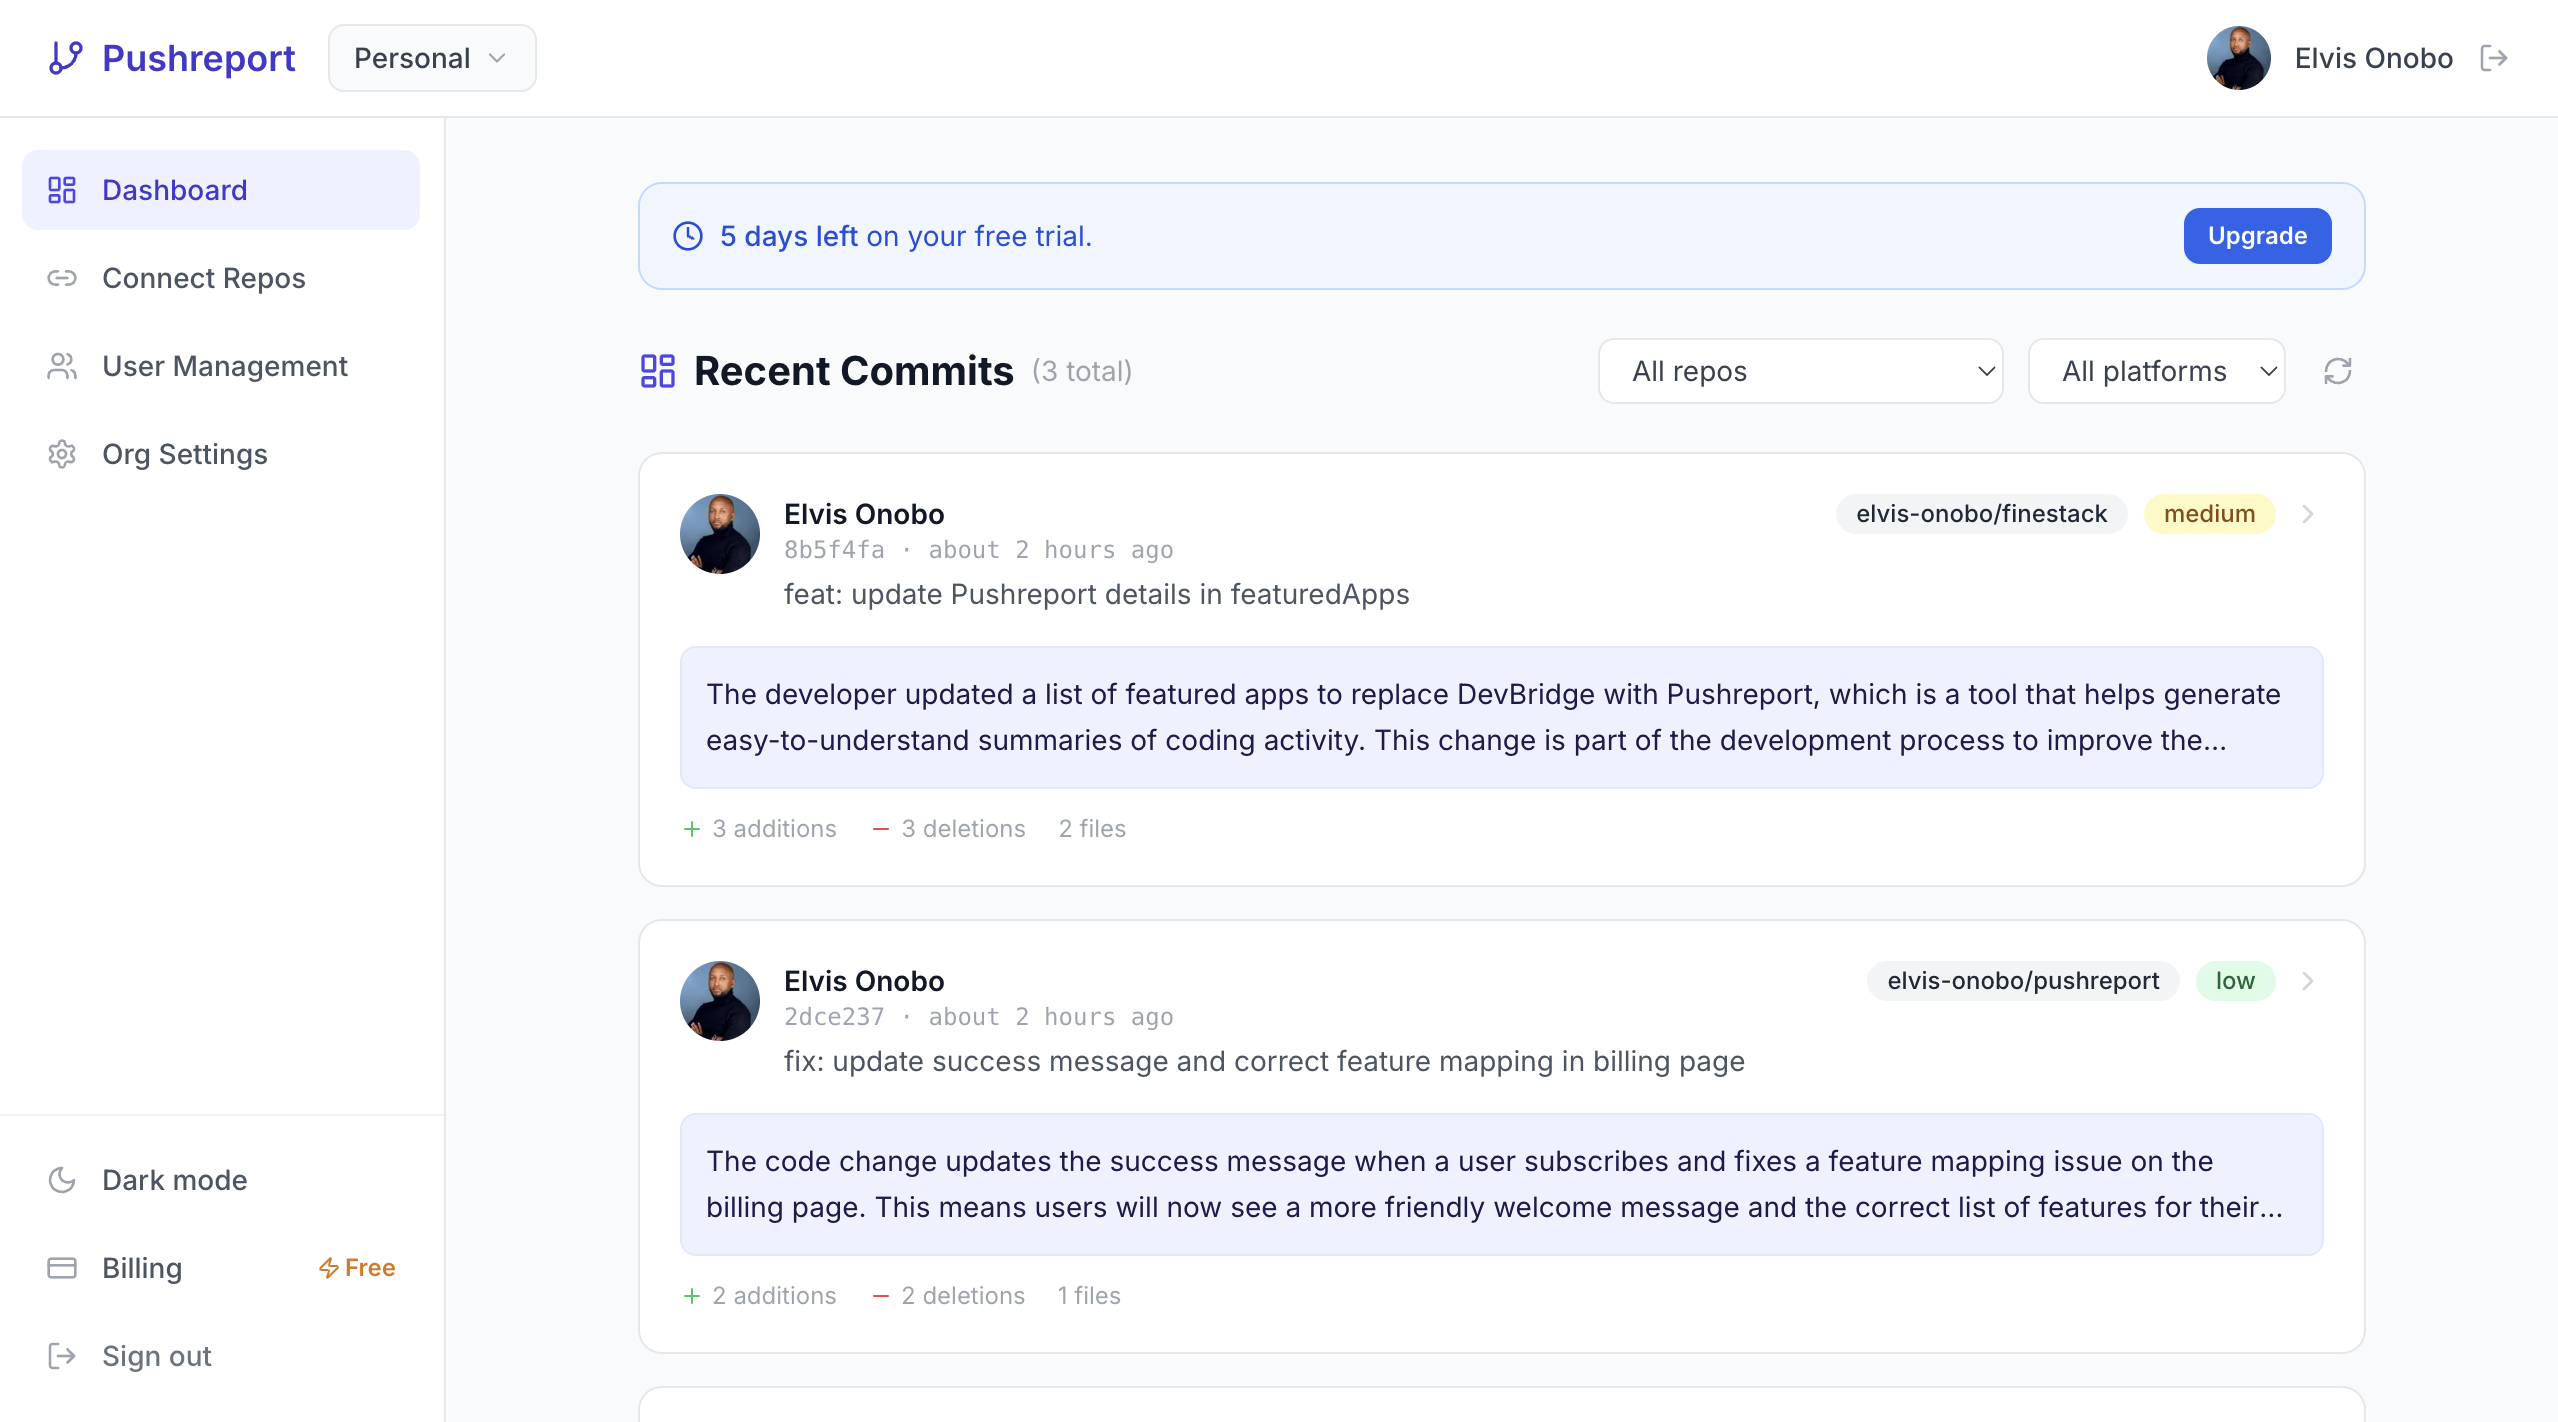Click the clock icon in the trial banner
Image resolution: width=2558 pixels, height=1422 pixels.
688,236
